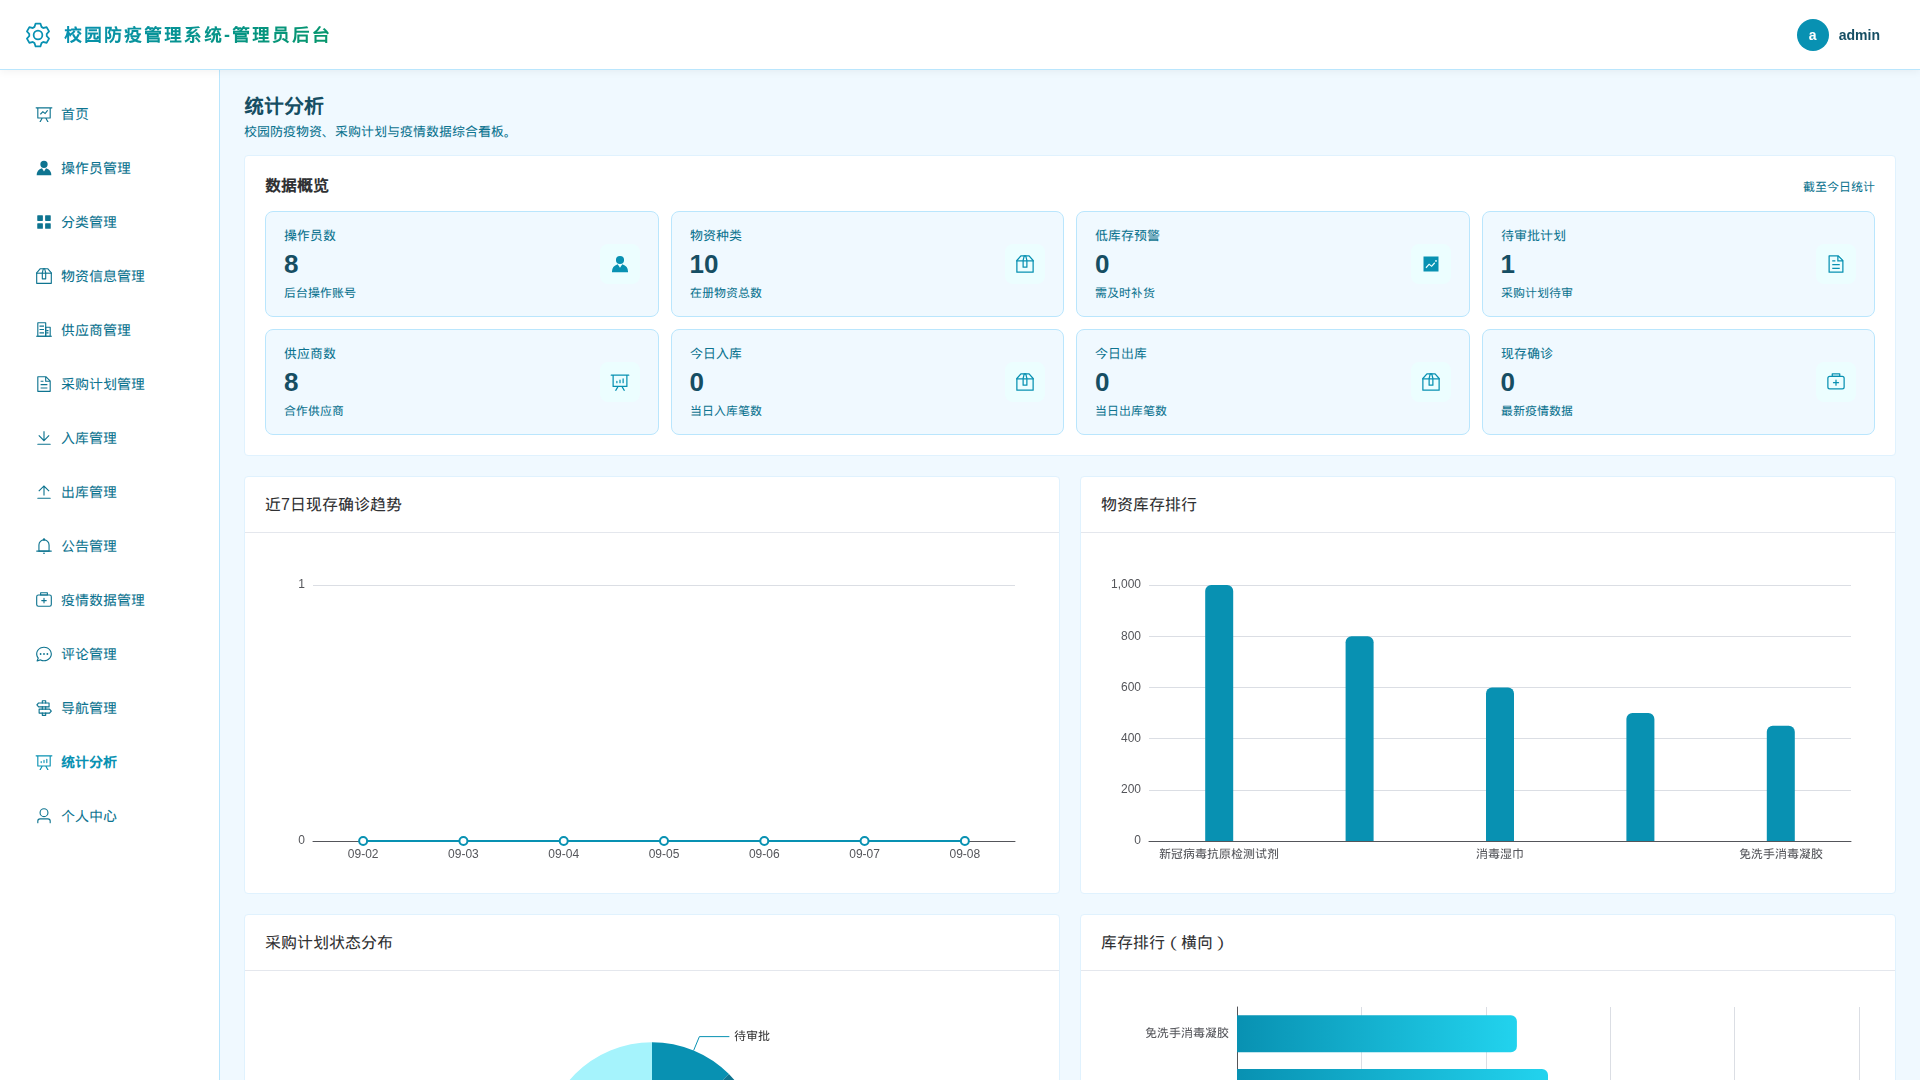The height and width of the screenshot is (1080, 1920).
Task: Open the admin user avatar
Action: (x=1812, y=35)
